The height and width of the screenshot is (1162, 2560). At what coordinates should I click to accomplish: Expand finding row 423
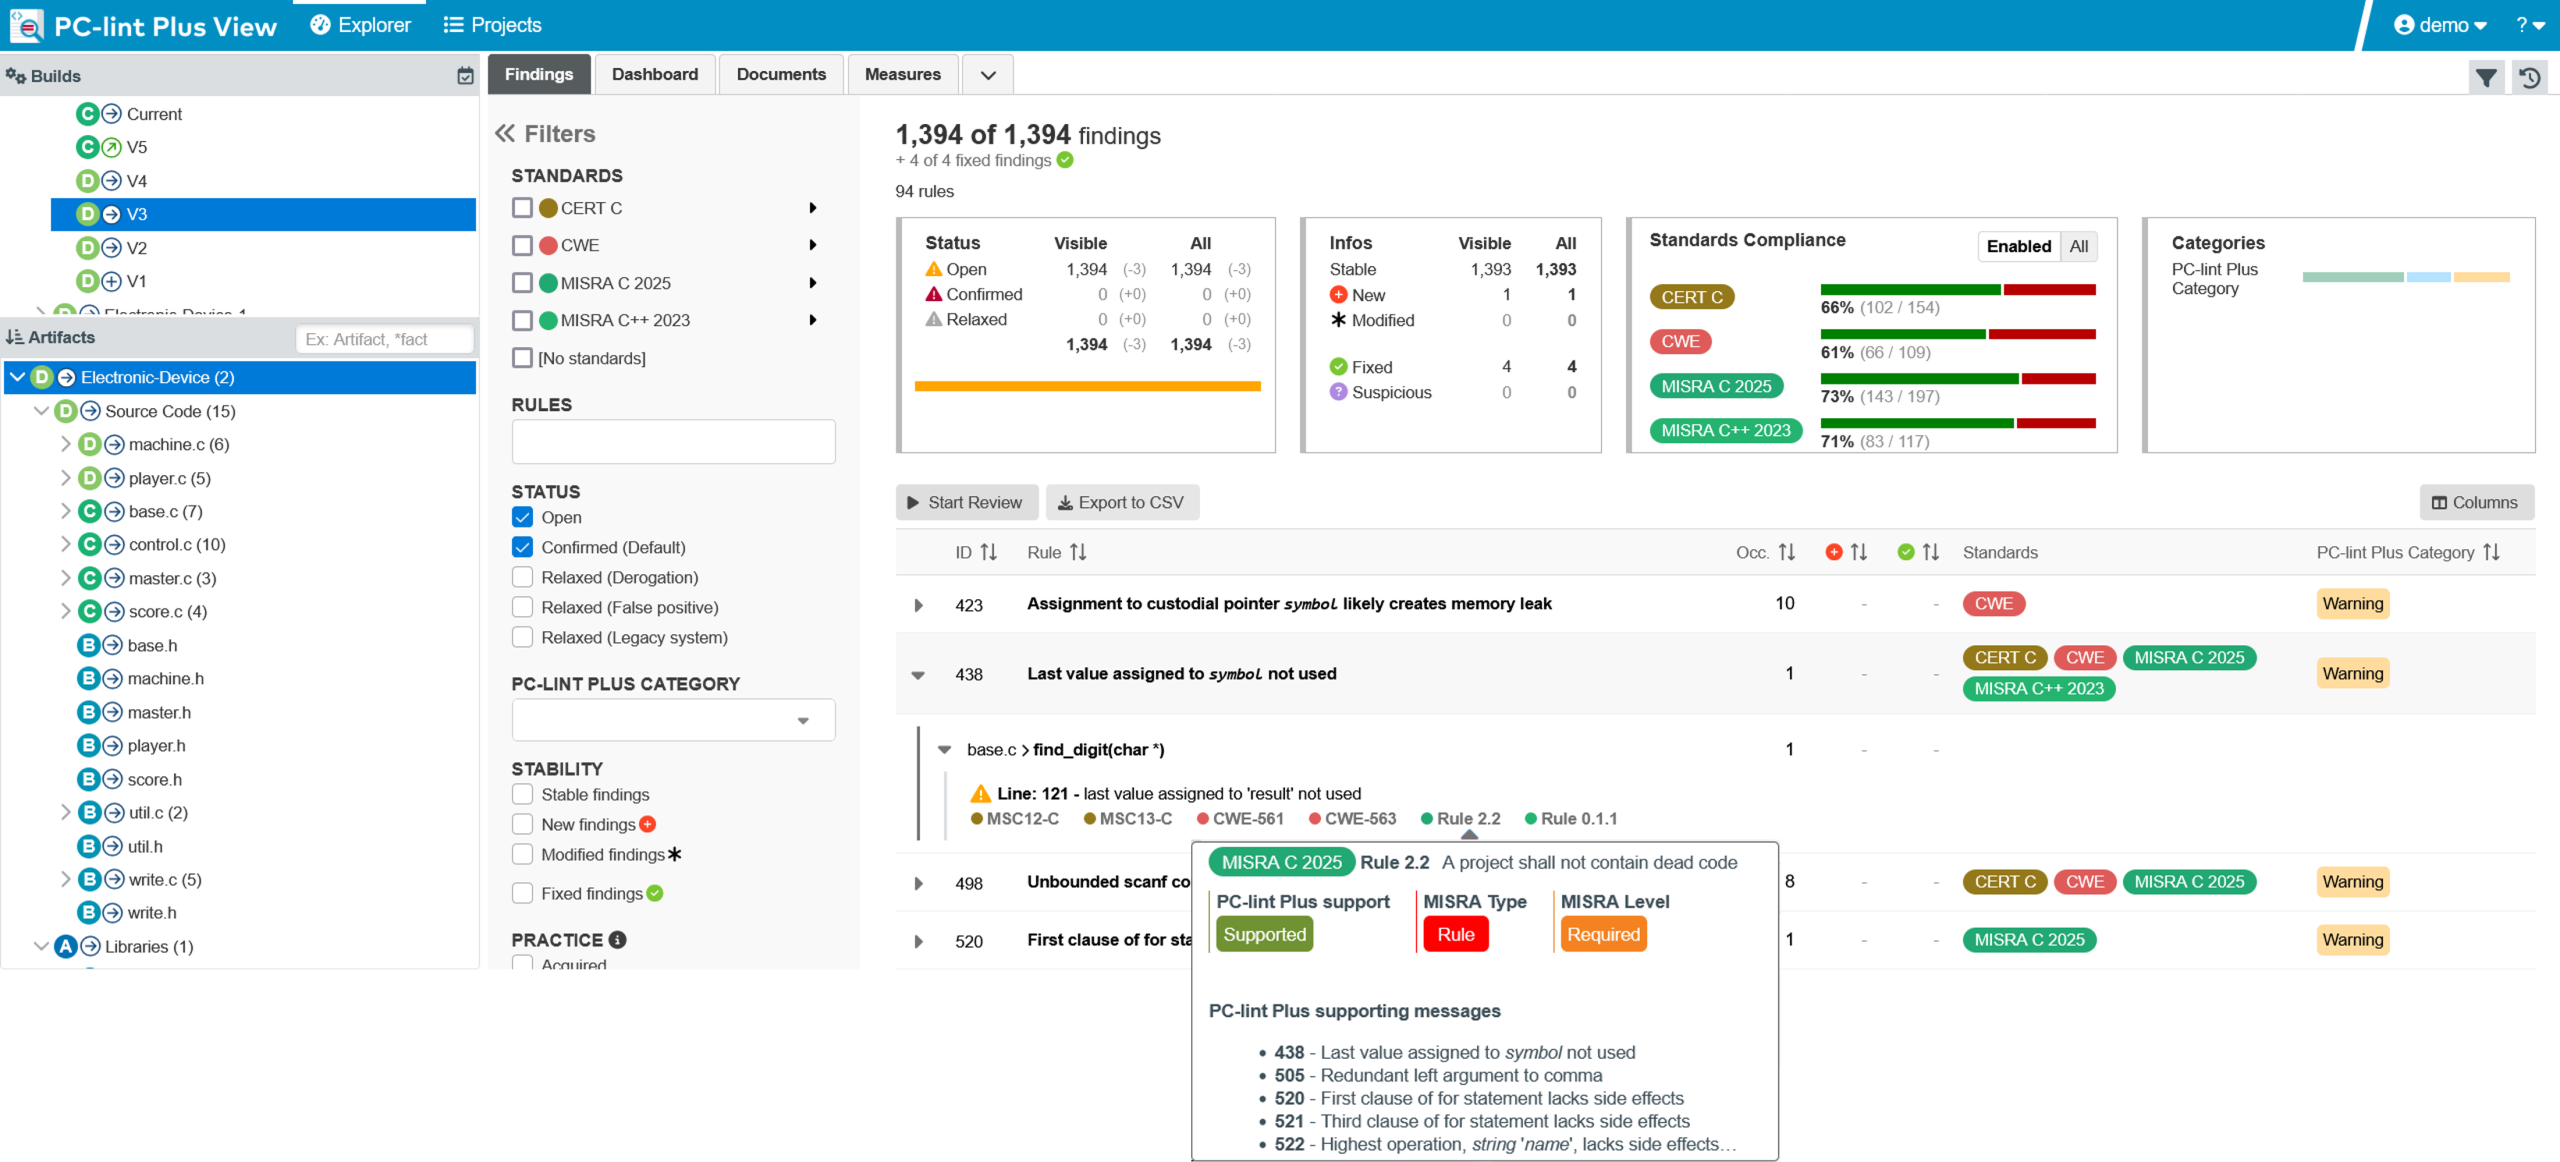point(918,605)
